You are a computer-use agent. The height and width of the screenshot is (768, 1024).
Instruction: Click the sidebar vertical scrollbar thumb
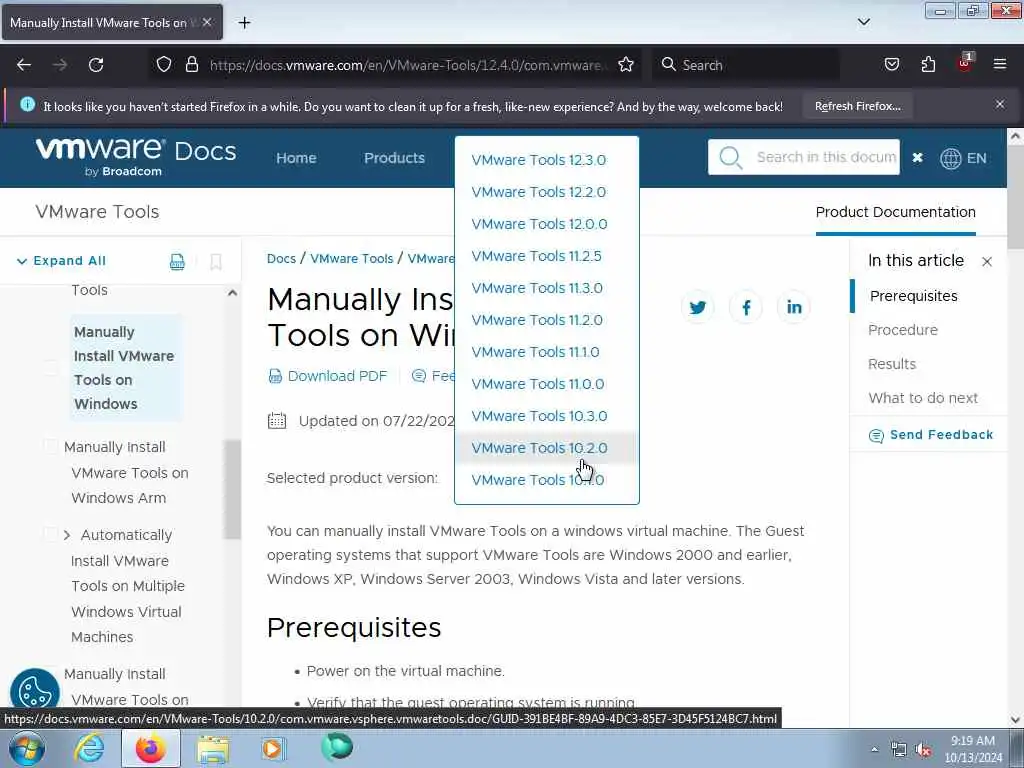232,489
